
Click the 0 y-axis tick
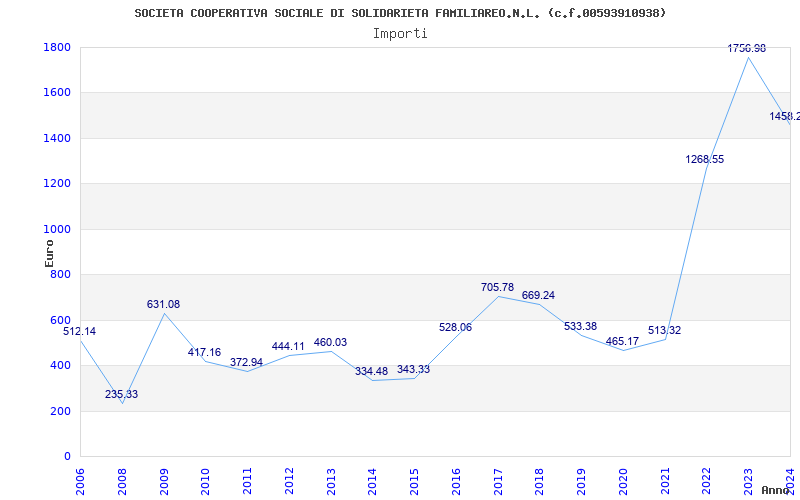pos(67,457)
